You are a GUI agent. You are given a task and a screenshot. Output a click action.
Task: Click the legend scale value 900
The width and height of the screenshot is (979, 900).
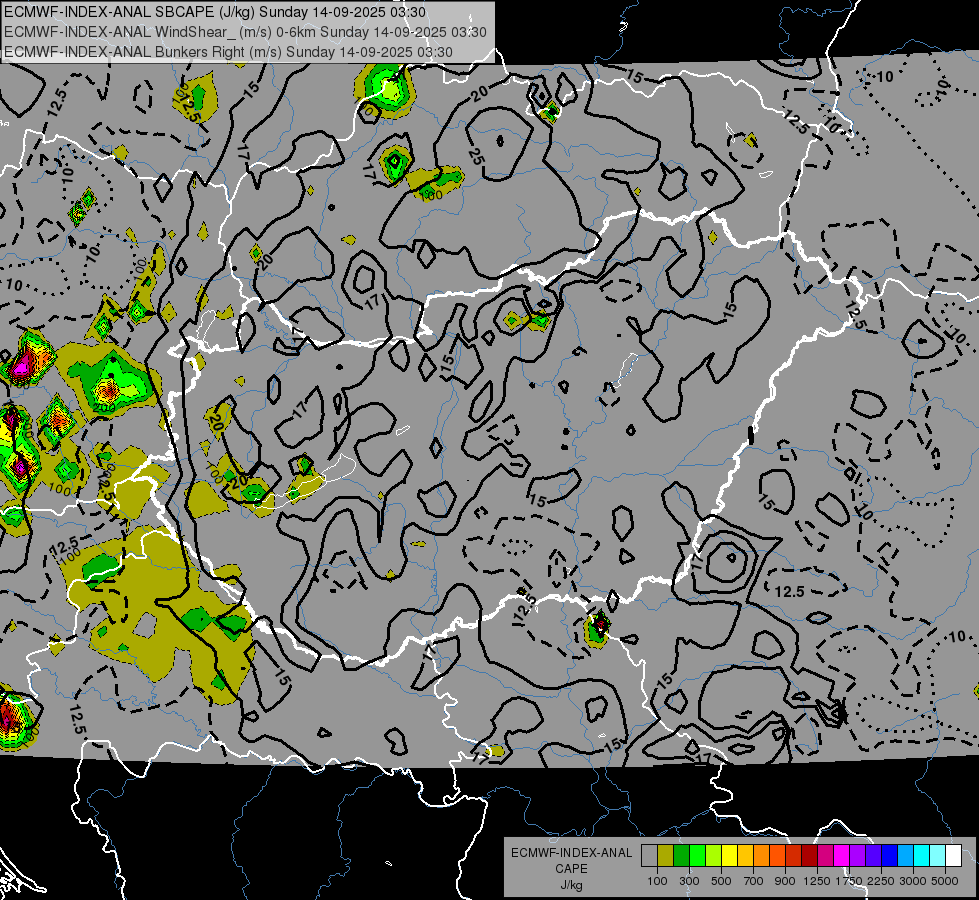point(785,881)
